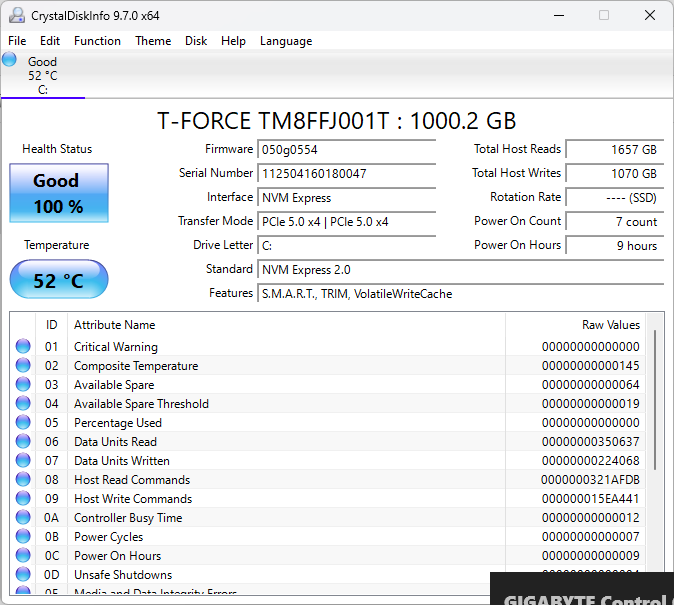Click the ID cell 0A
The height and width of the screenshot is (605, 674).
tap(51, 518)
